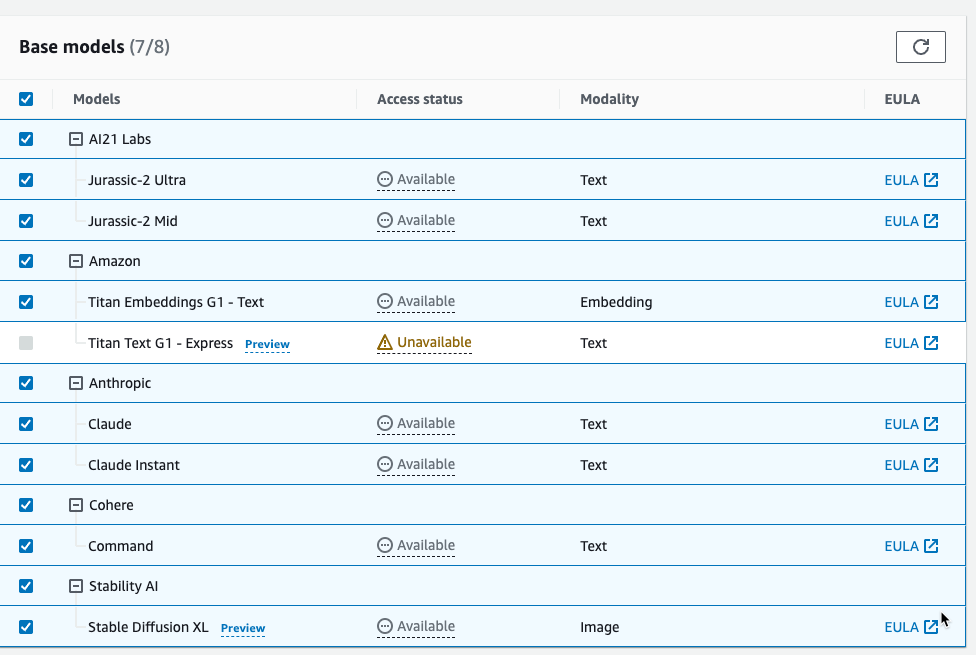The width and height of the screenshot is (976, 655).
Task: Collapse the Anthropic group
Action: coord(75,383)
